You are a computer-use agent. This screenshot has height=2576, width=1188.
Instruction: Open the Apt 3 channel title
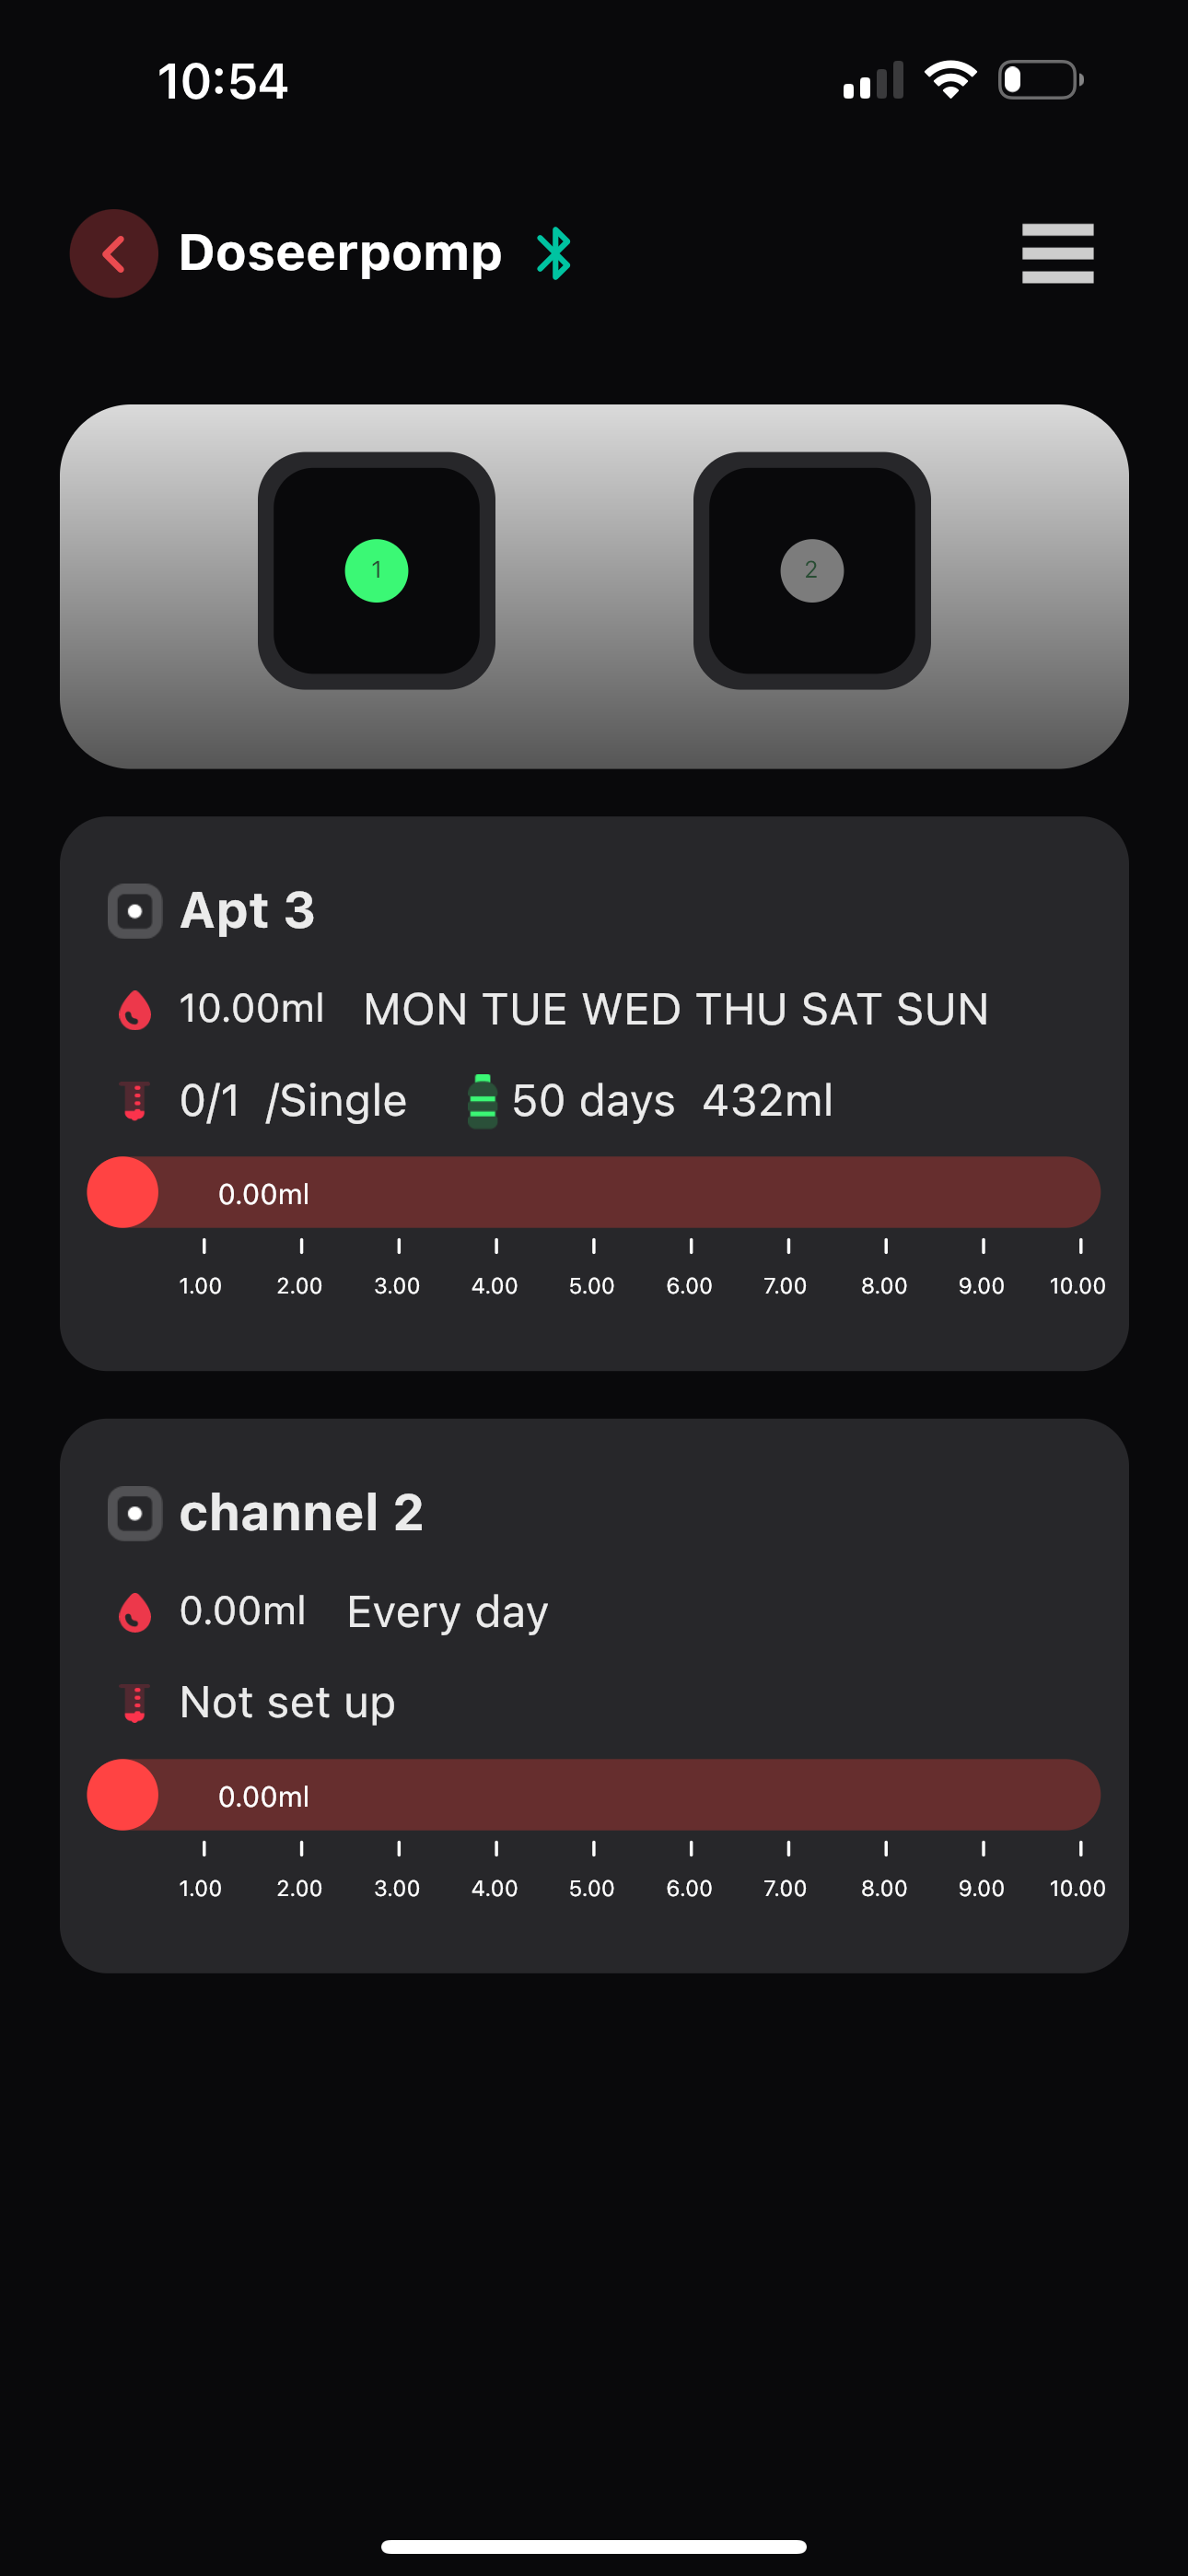coord(247,910)
